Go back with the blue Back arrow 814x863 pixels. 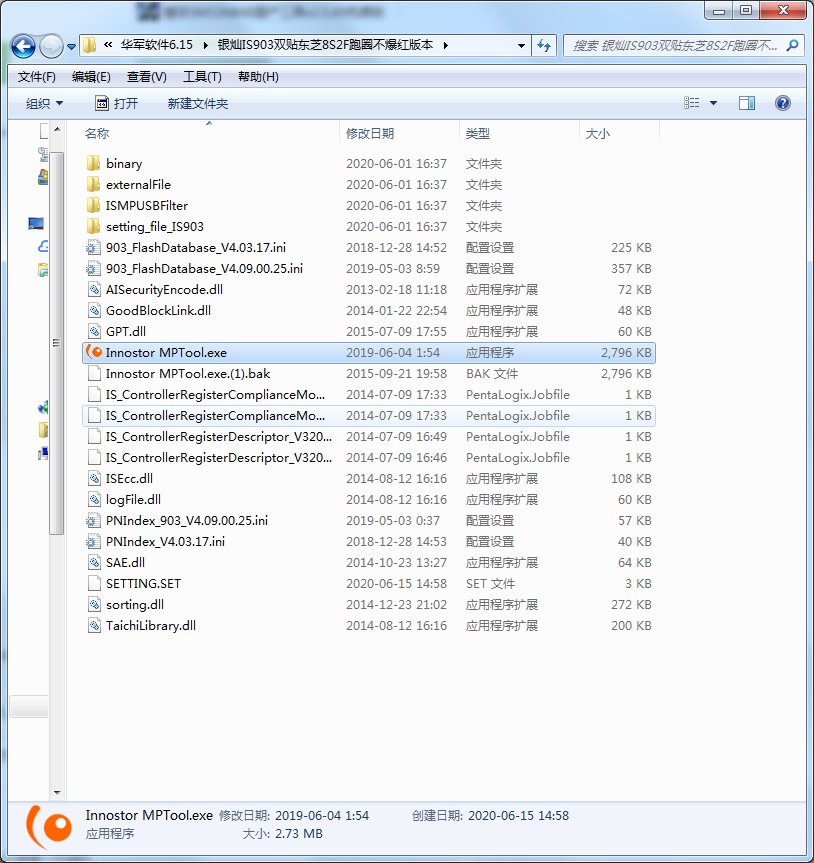pyautogui.click(x=23, y=46)
